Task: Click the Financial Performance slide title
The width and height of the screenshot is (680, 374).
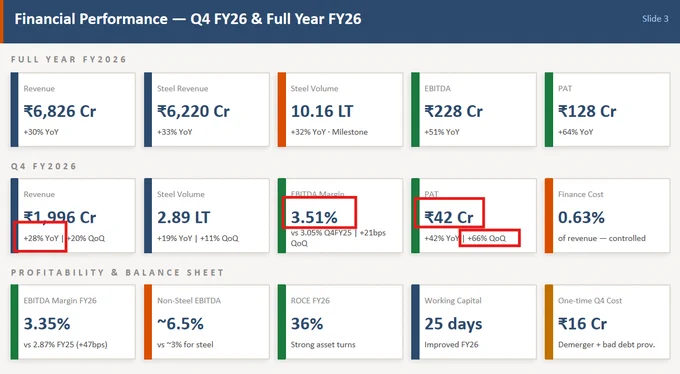Action: coord(188,19)
